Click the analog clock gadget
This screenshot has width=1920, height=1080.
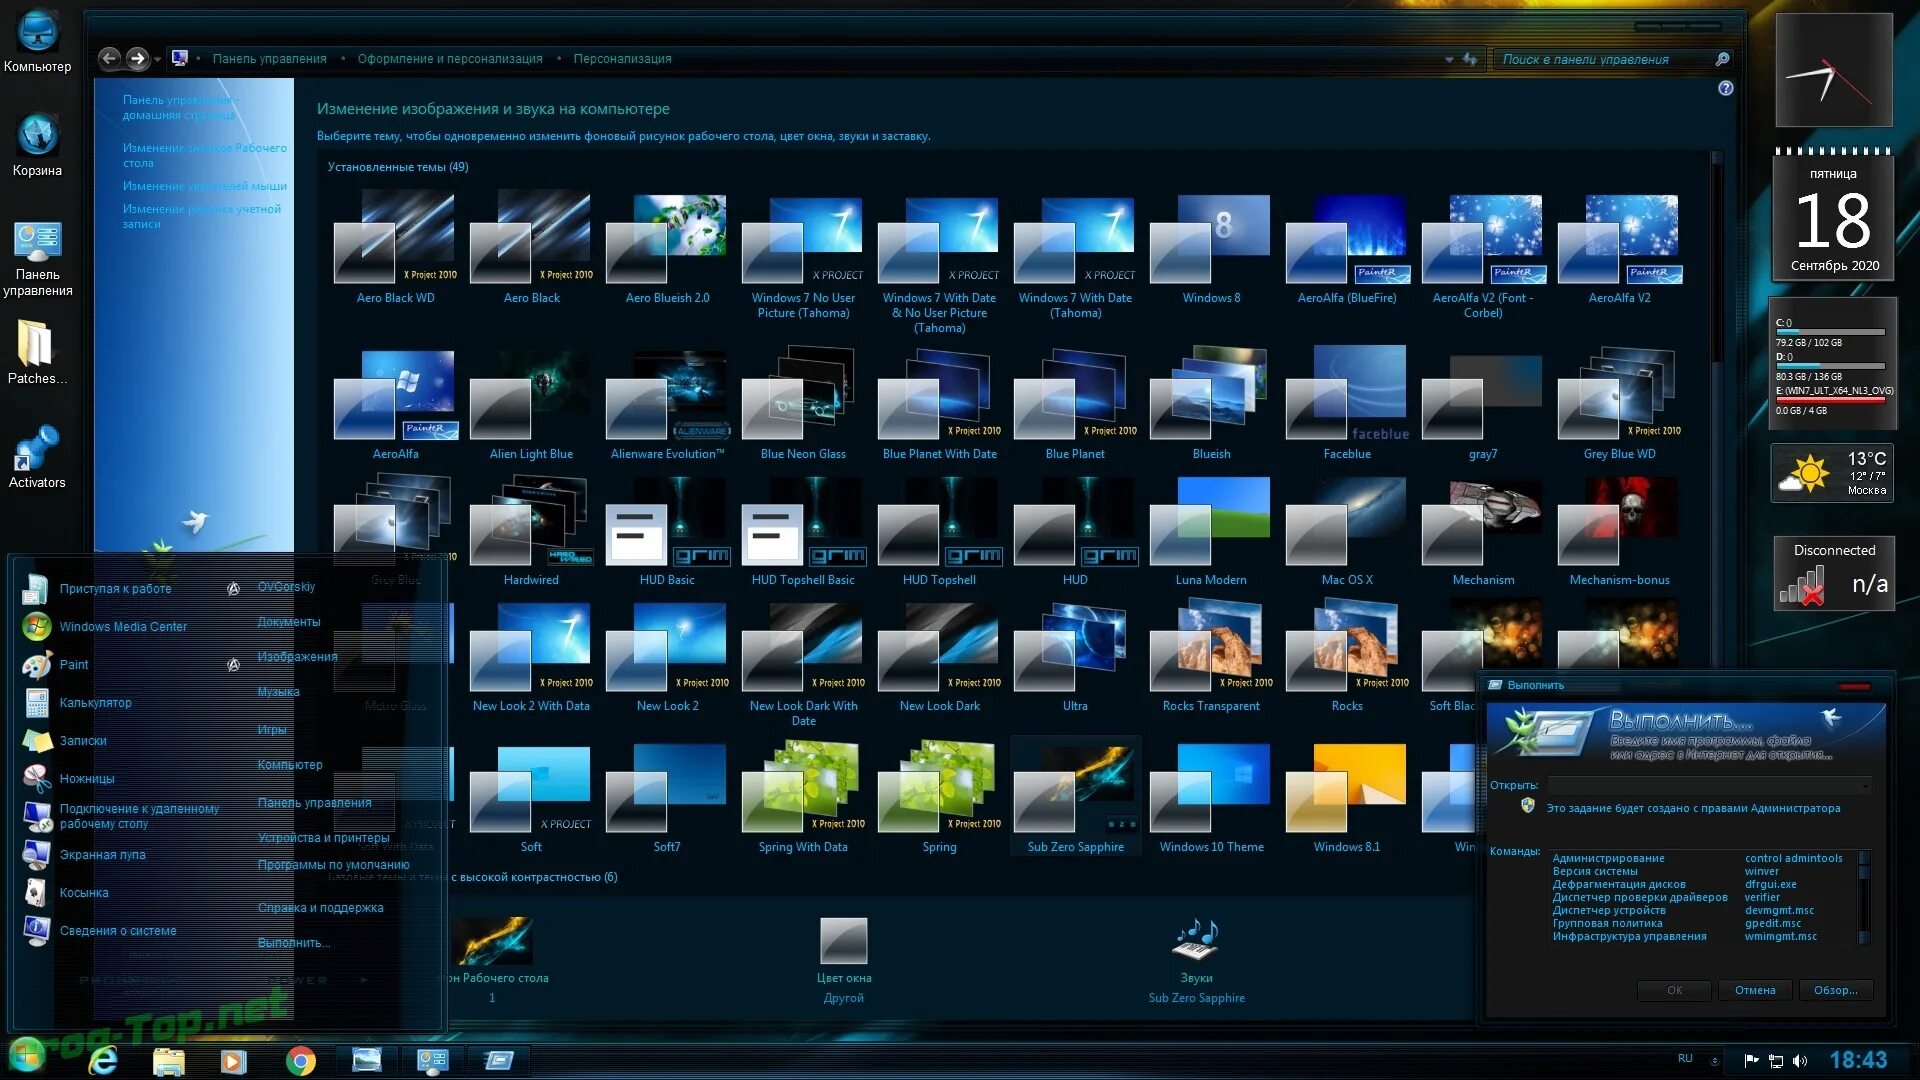(1833, 70)
